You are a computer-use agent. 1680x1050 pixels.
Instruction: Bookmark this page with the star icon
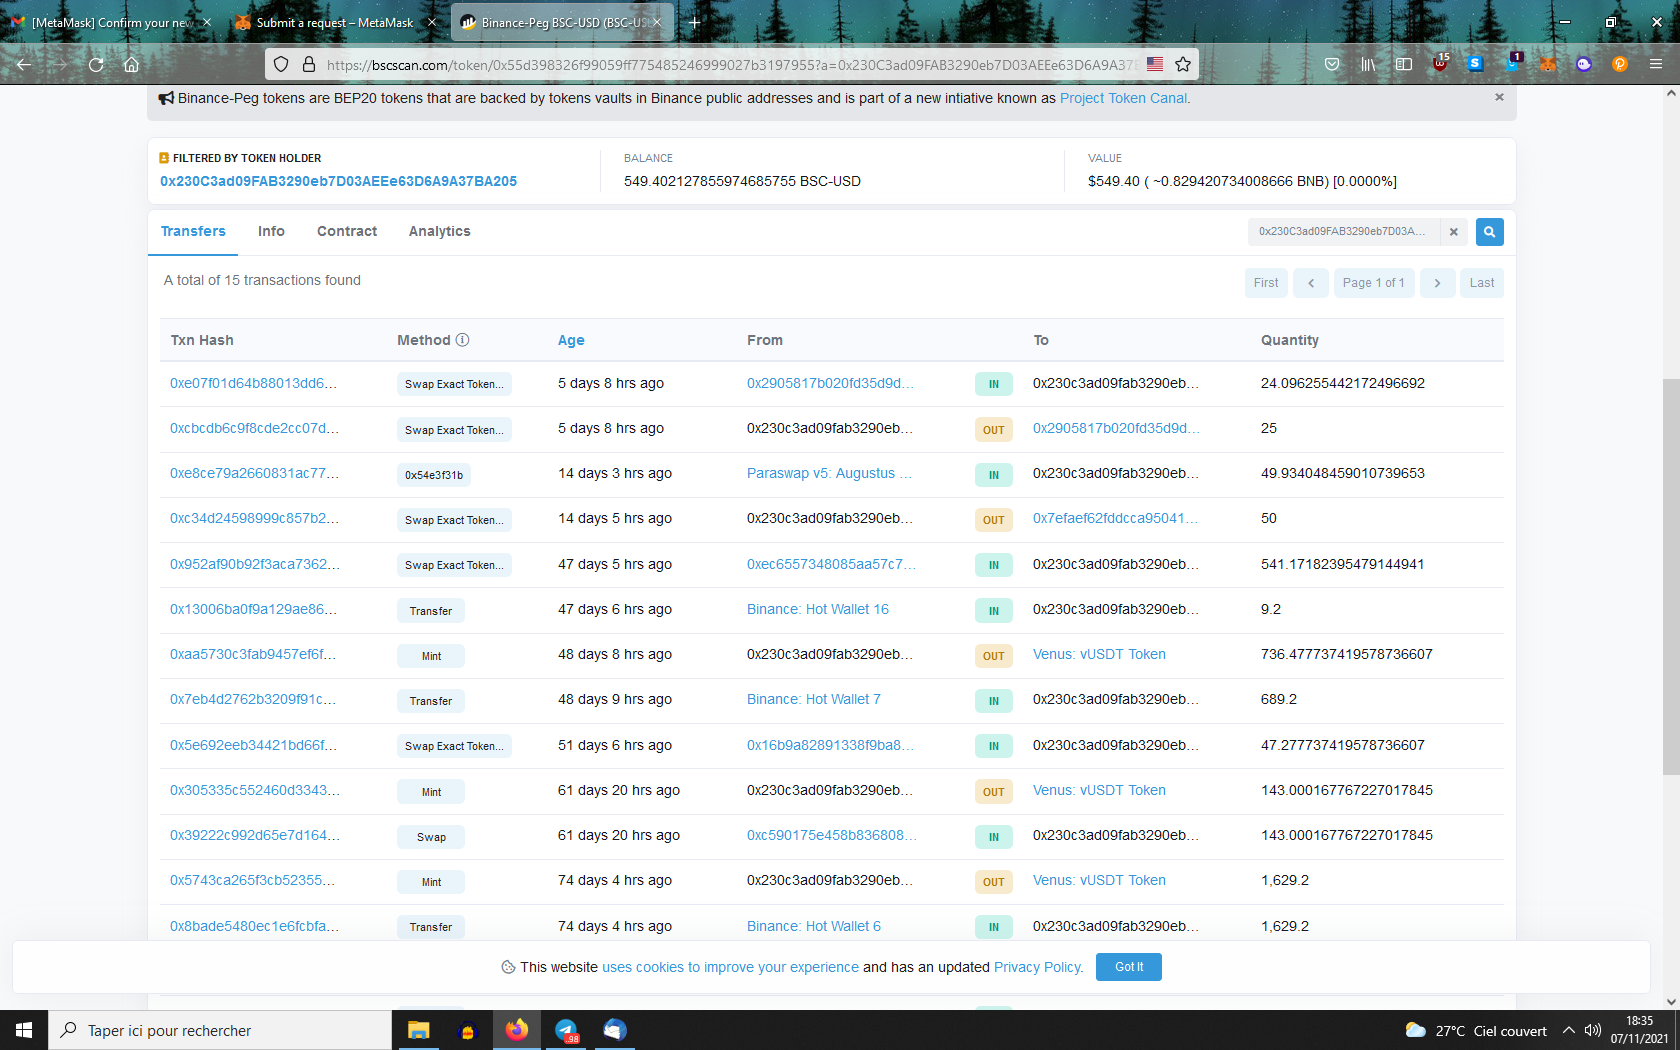tap(1183, 64)
